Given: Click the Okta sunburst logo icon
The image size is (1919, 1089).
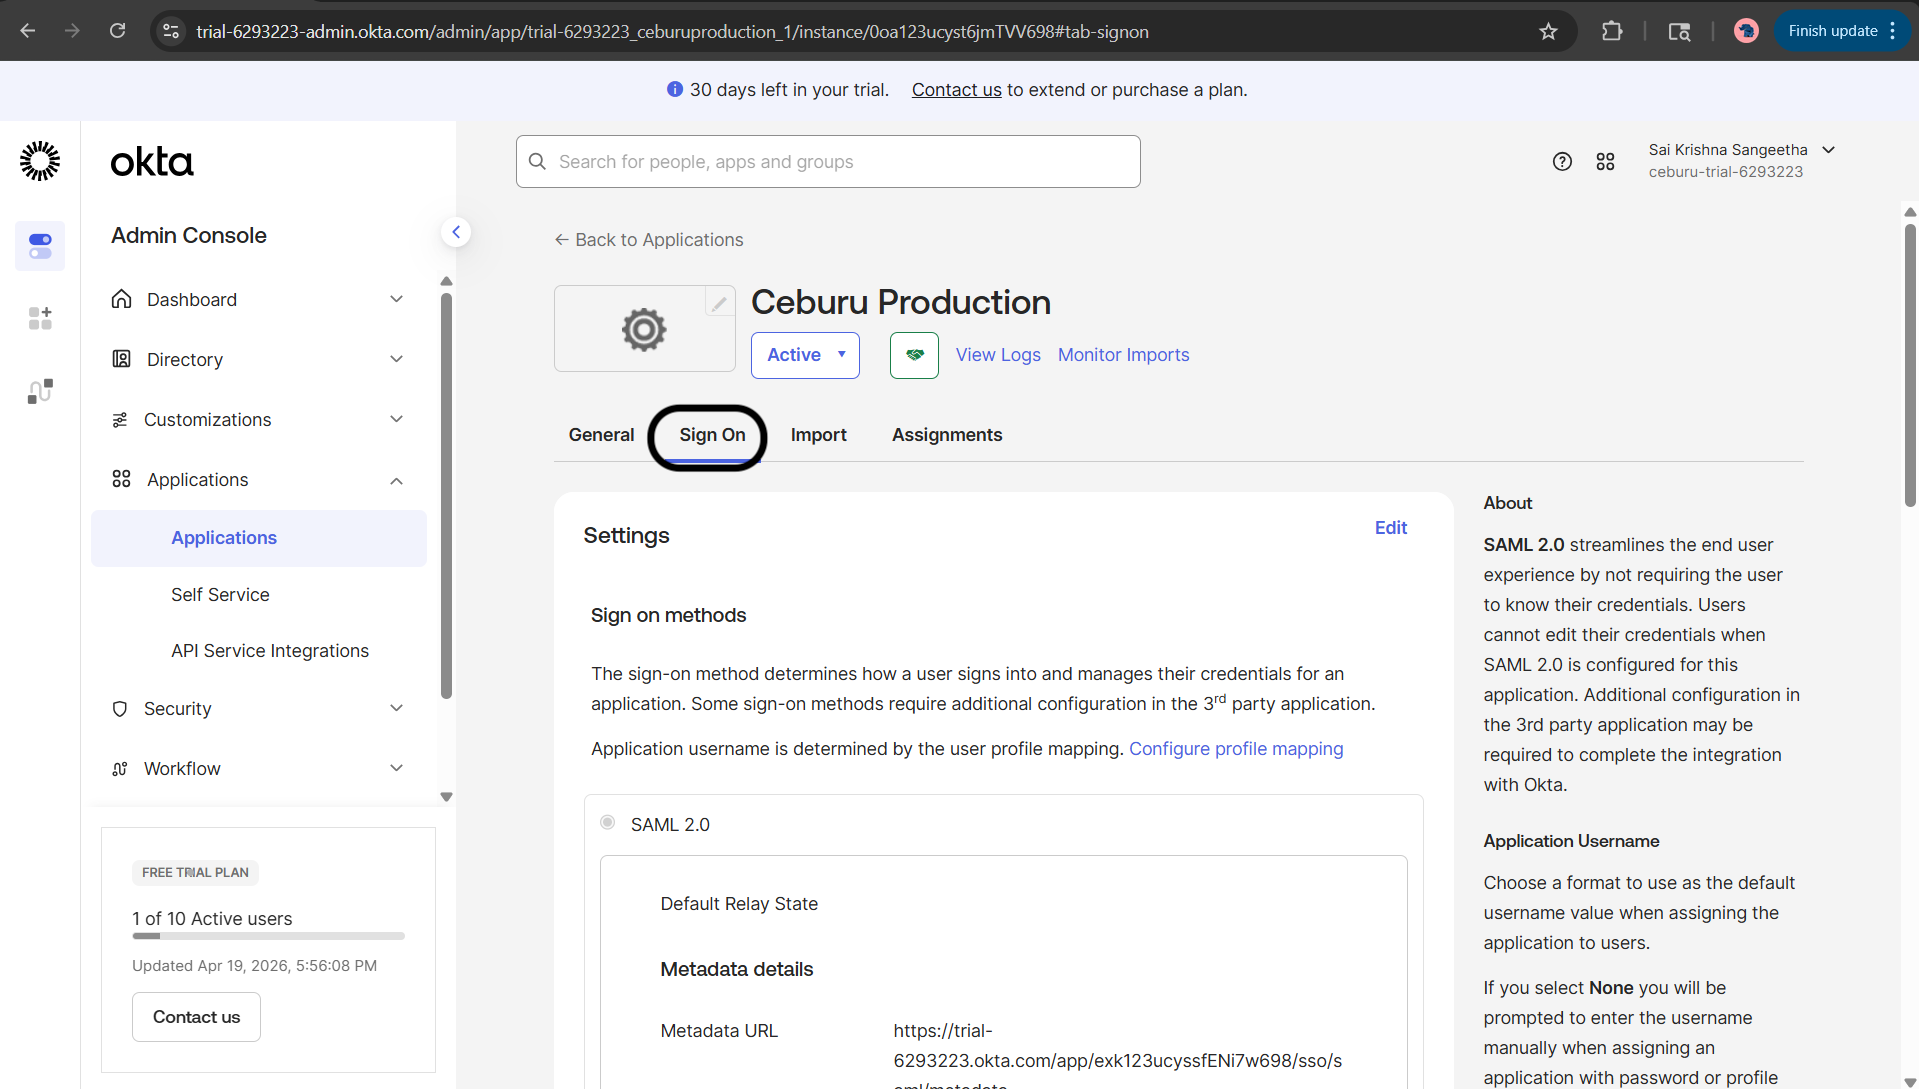Looking at the screenshot, I should 40,161.
